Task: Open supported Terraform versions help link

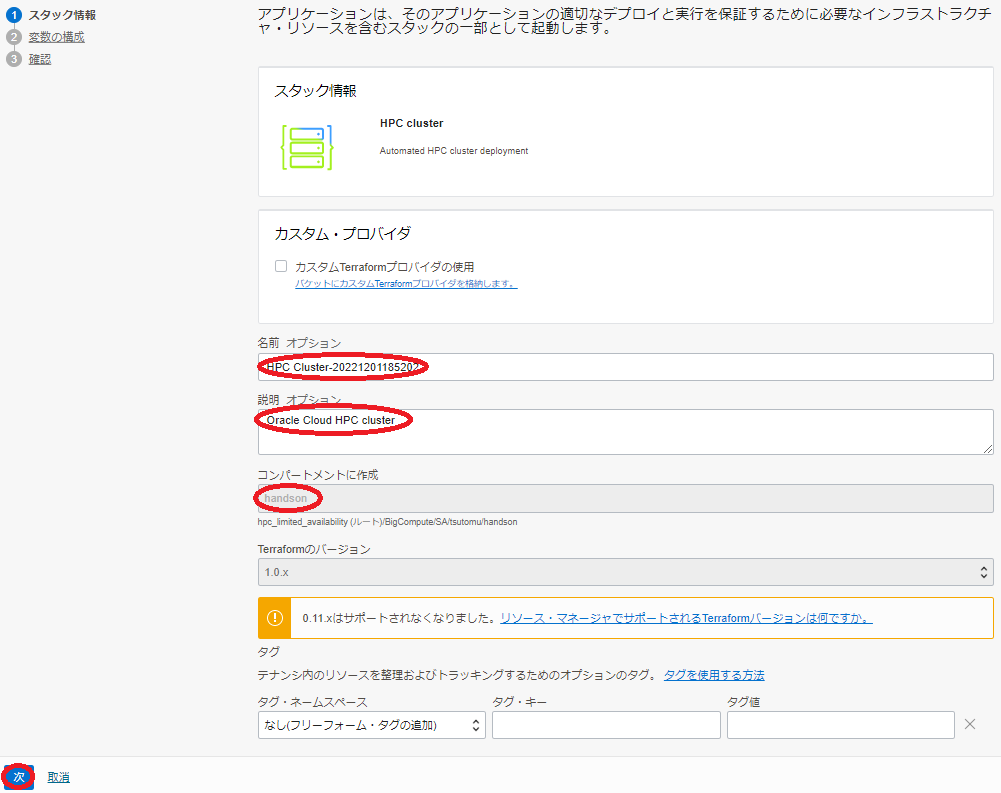Action: [686, 619]
